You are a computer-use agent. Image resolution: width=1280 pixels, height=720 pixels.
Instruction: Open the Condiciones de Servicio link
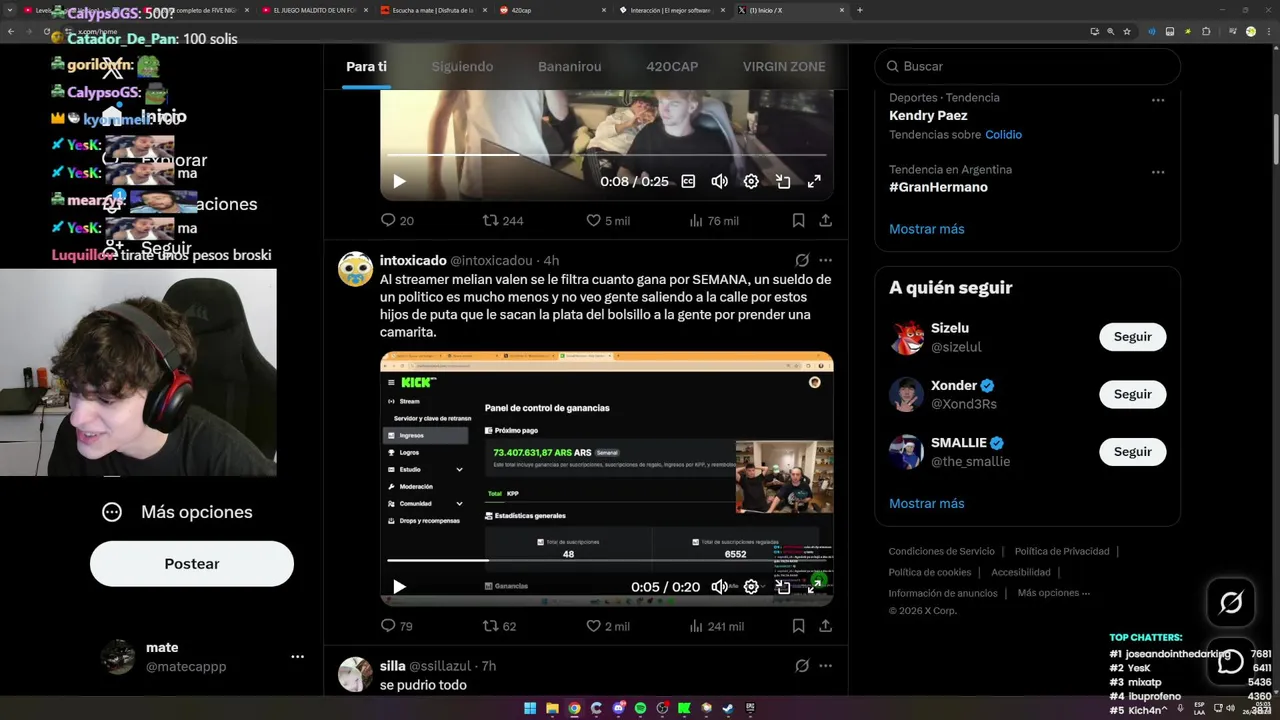click(x=942, y=551)
